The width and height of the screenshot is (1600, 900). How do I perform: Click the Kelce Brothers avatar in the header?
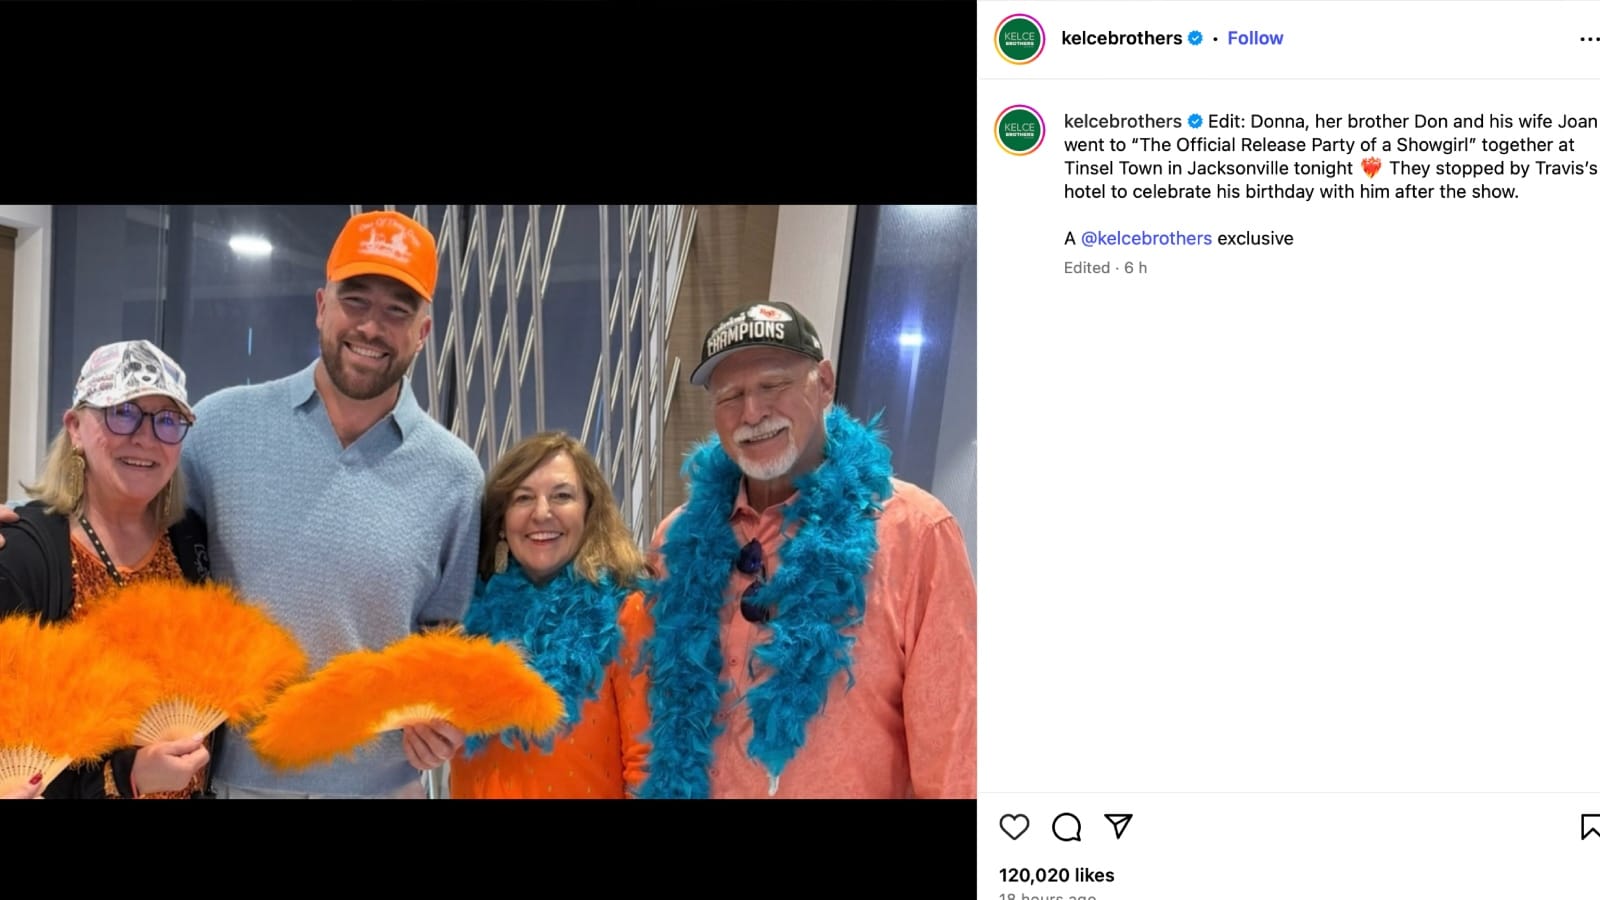click(x=1019, y=39)
